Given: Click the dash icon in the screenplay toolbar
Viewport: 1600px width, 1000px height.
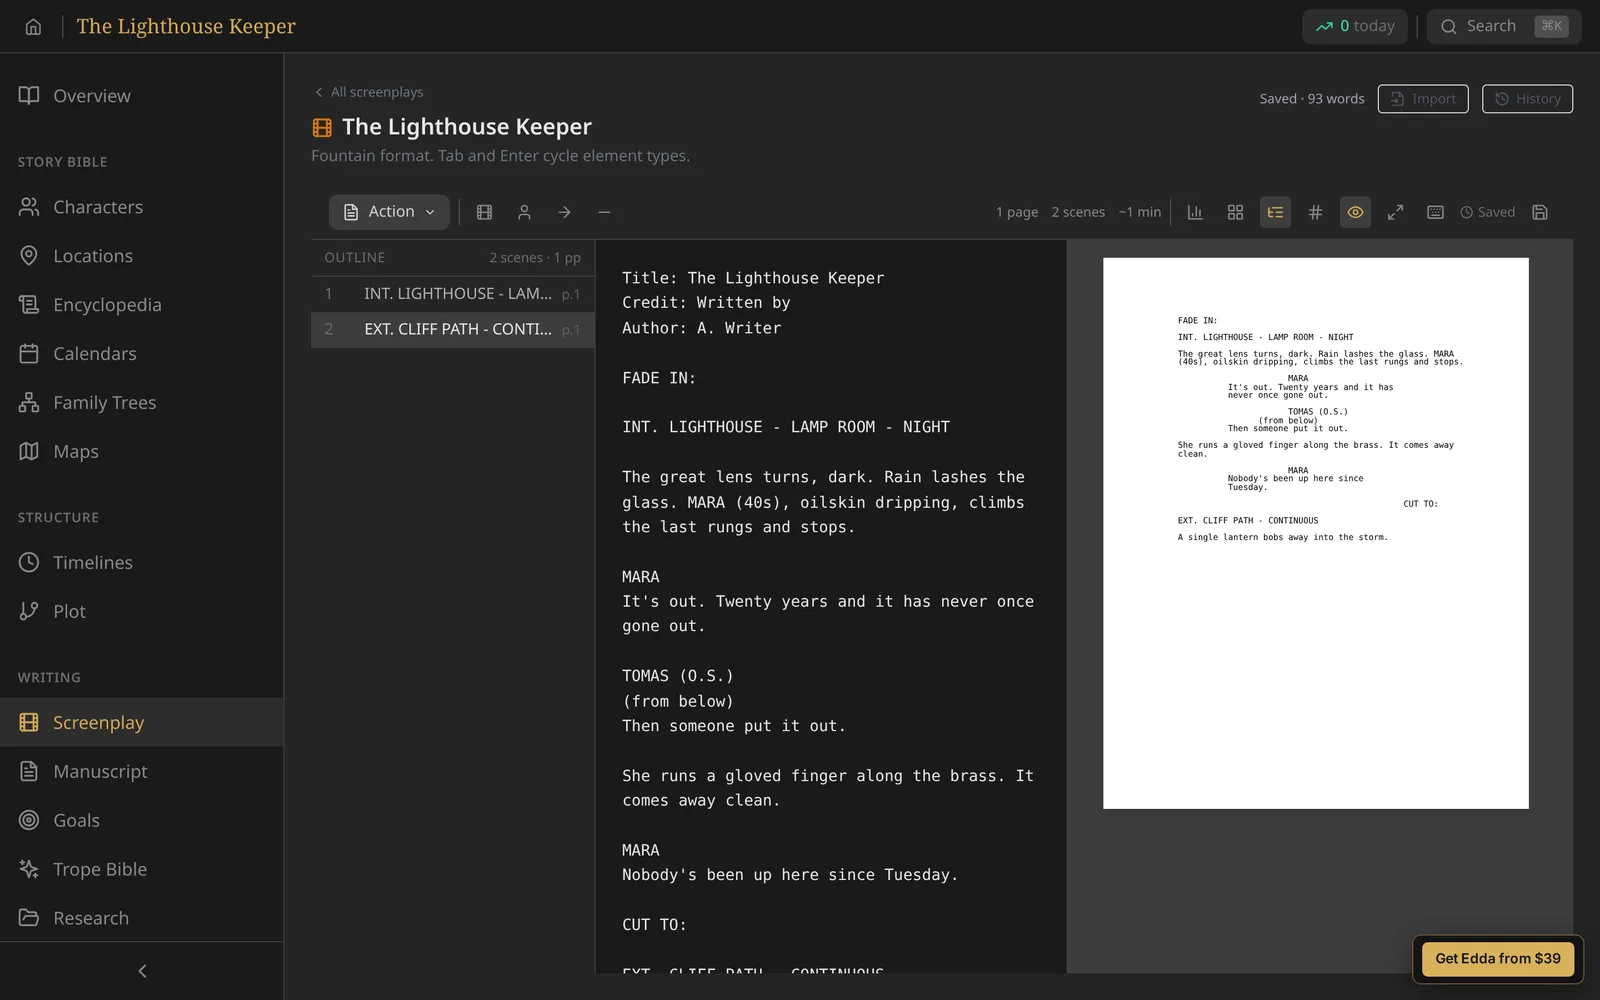Looking at the screenshot, I should (604, 212).
